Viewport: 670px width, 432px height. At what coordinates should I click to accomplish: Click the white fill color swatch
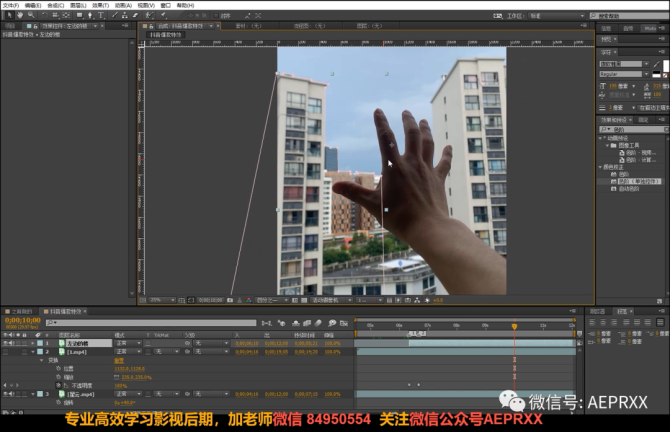(667, 66)
